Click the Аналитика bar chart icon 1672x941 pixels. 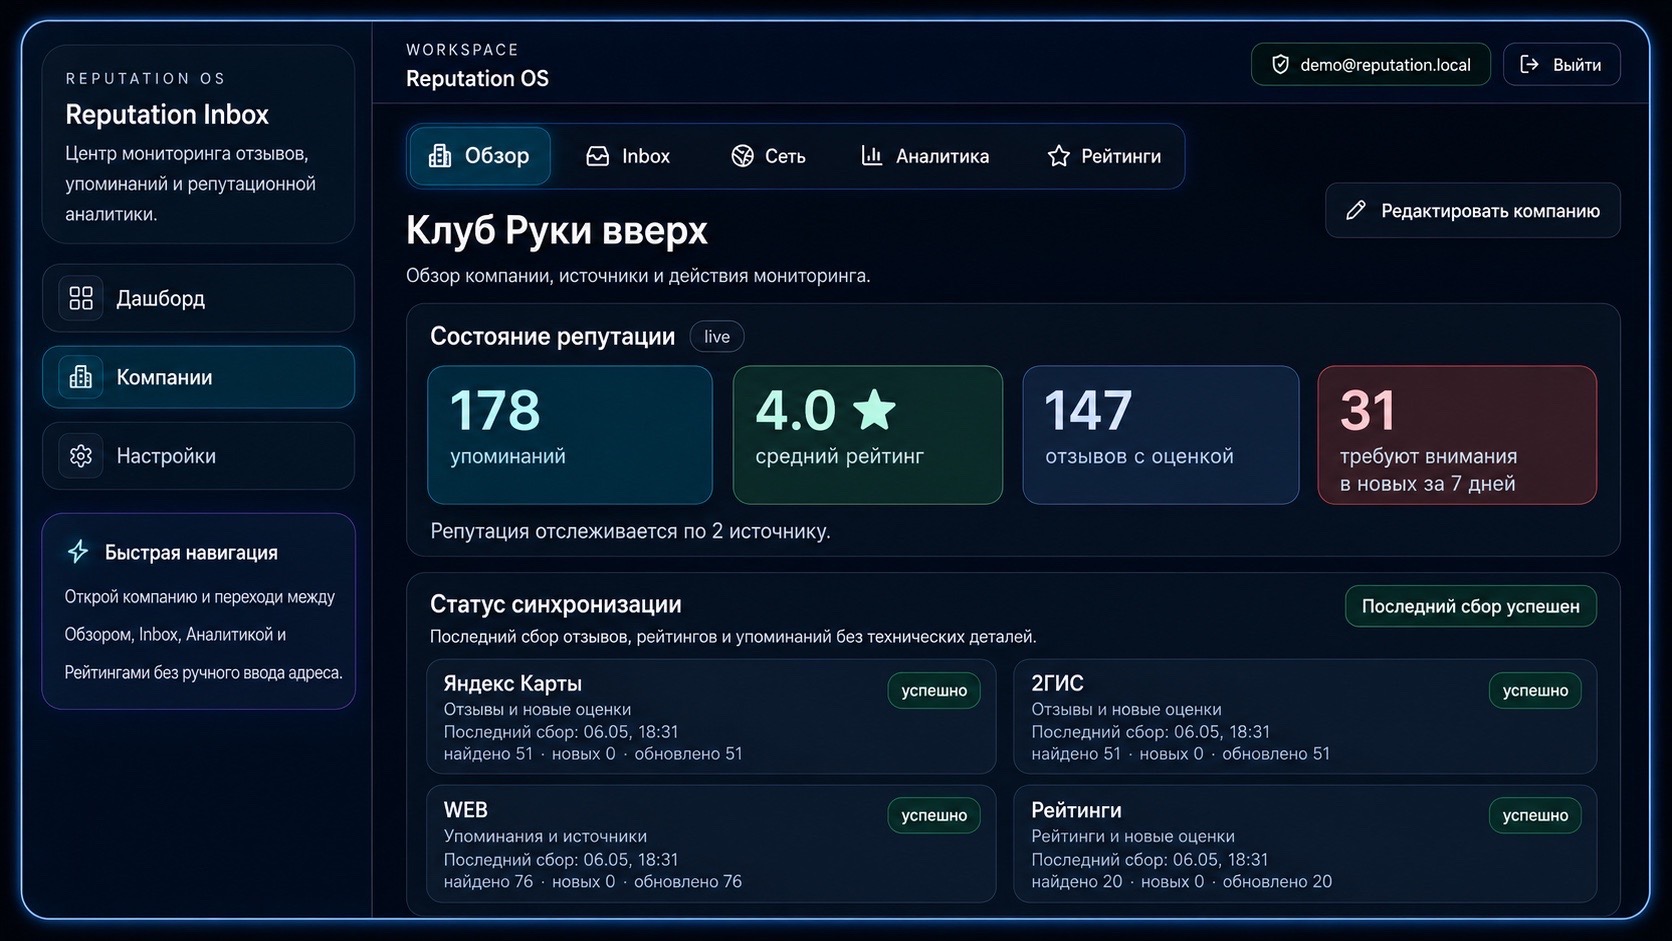click(x=872, y=156)
